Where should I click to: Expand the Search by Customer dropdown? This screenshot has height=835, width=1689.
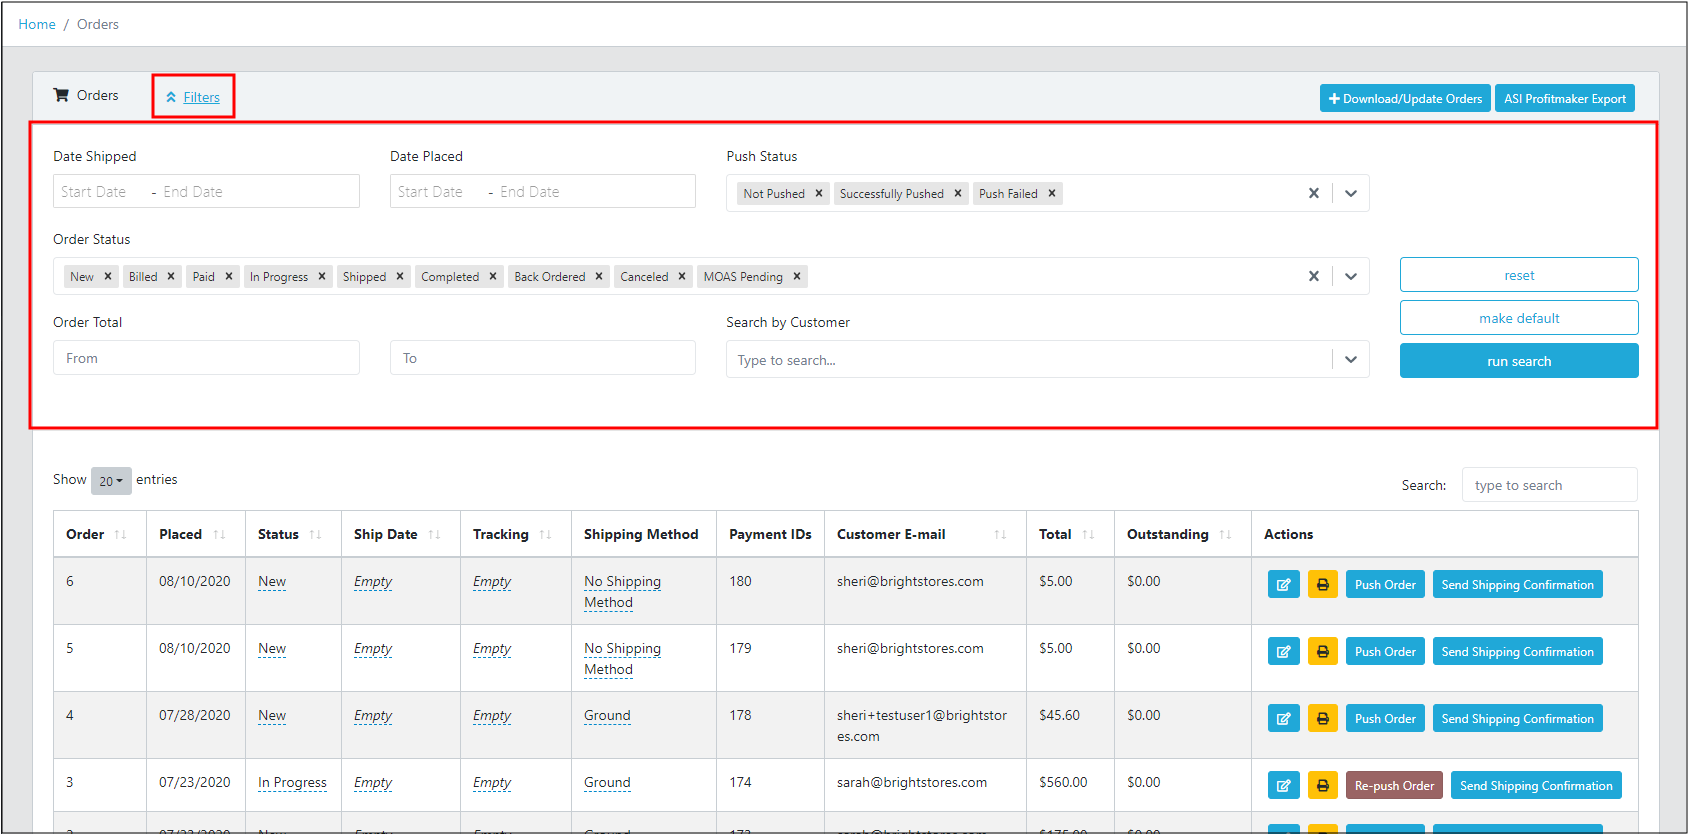(1351, 360)
